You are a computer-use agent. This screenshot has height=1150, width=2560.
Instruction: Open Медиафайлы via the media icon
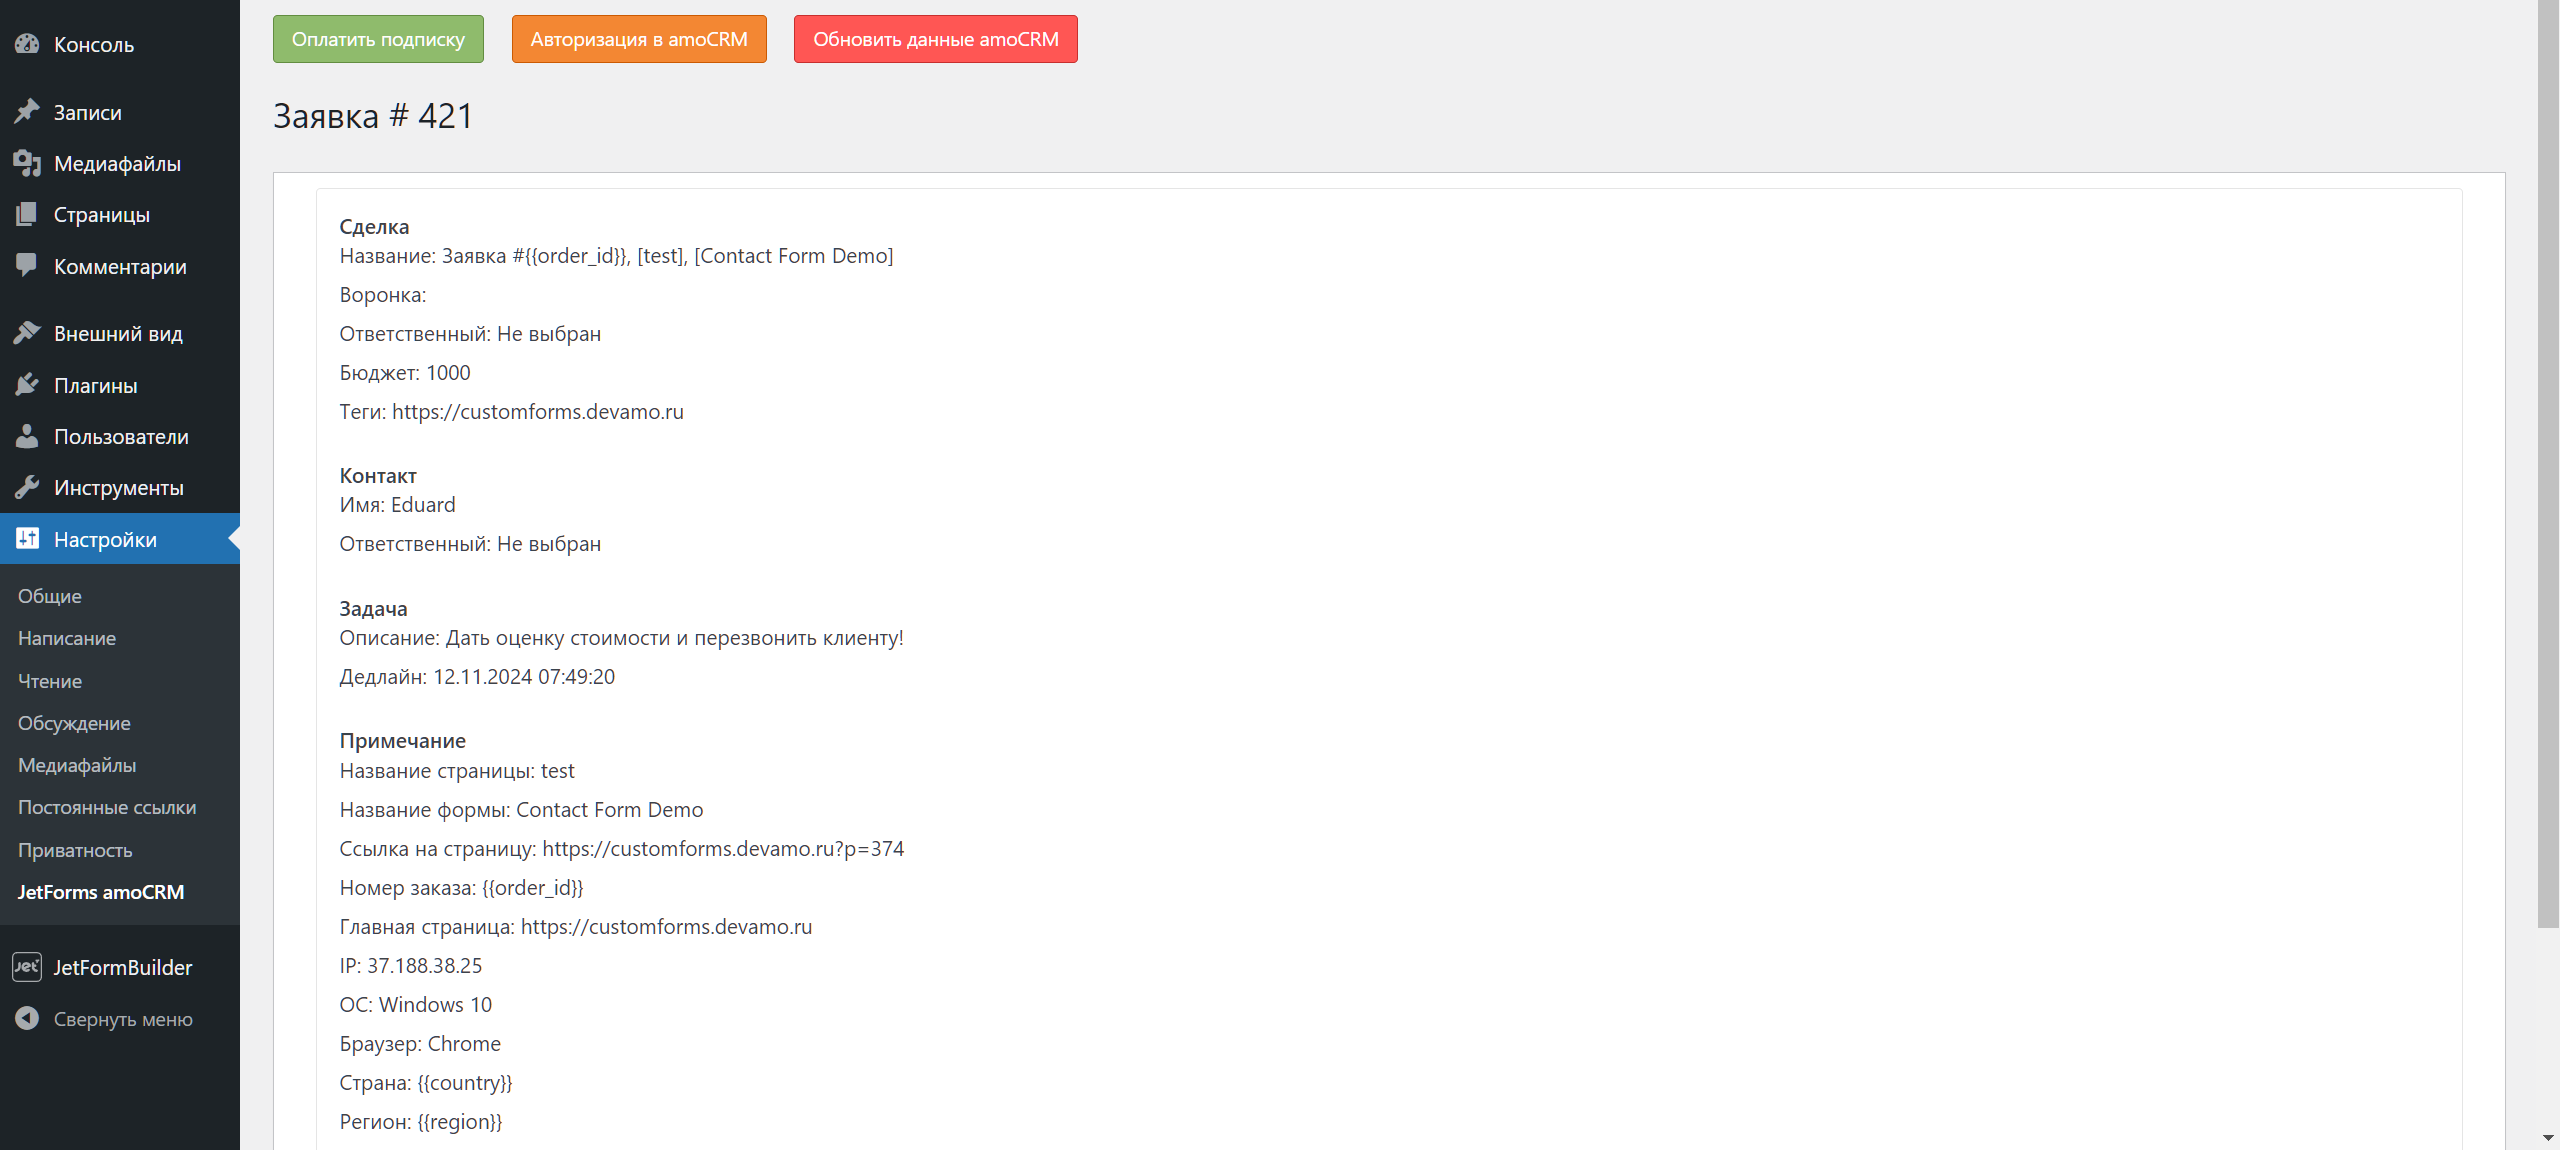(26, 163)
